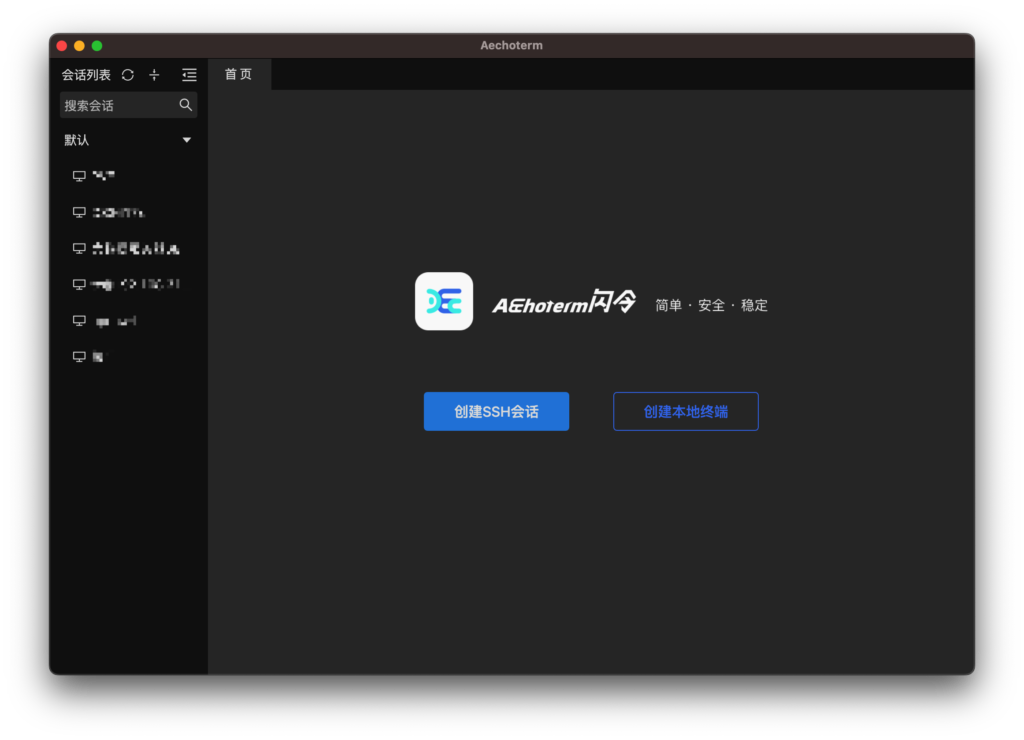
Task: Minimize the Aechoterm window
Action: (x=79, y=46)
